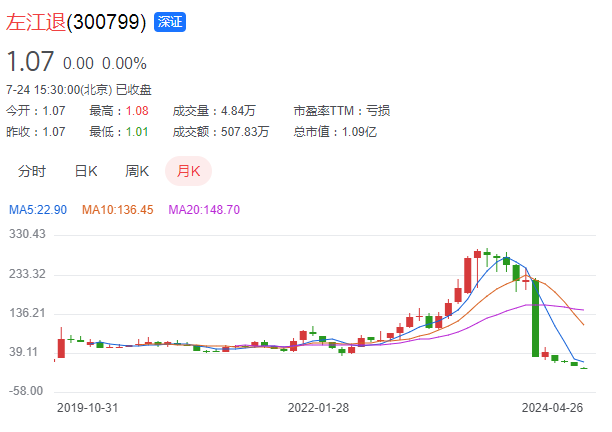Viewport: 612px width, 432px height.
Task: Click the 136.21 price axis label
Action: point(27,313)
